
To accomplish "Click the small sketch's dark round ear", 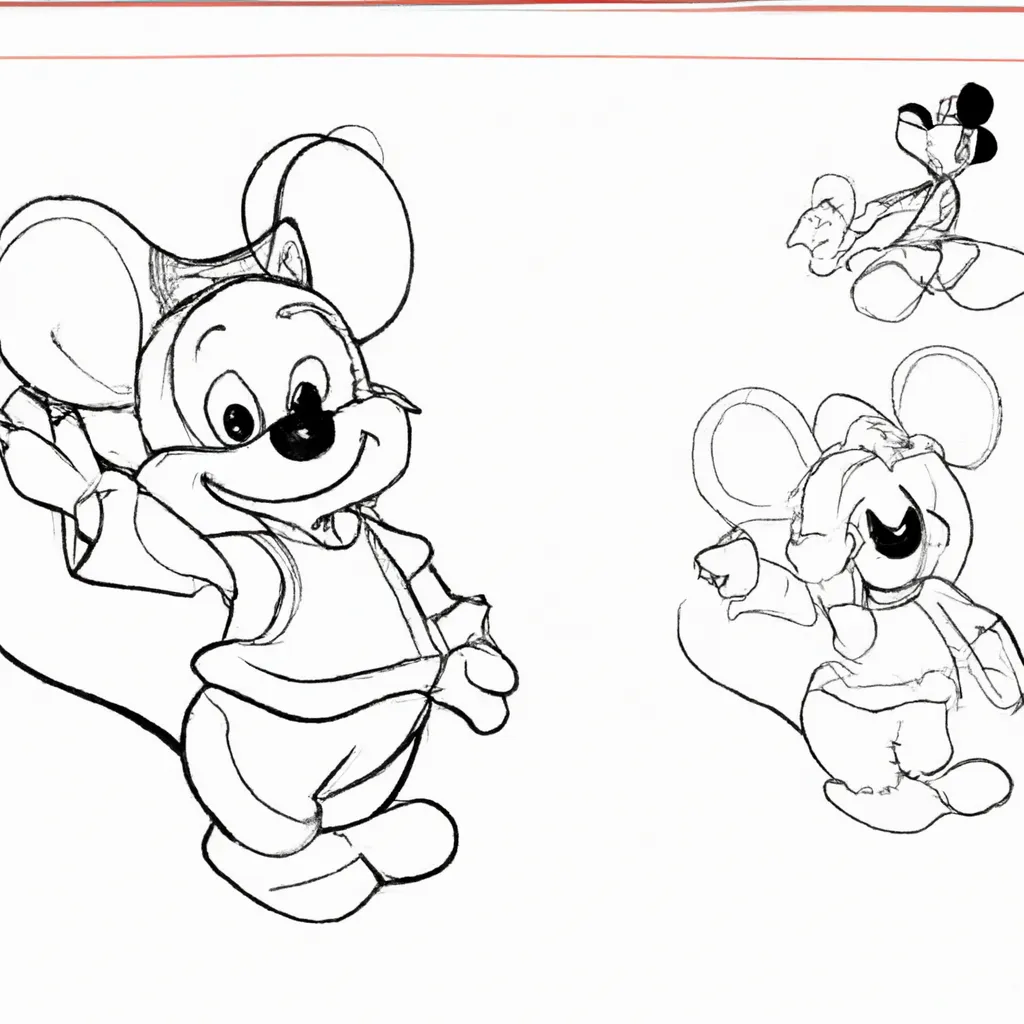I will point(973,105).
